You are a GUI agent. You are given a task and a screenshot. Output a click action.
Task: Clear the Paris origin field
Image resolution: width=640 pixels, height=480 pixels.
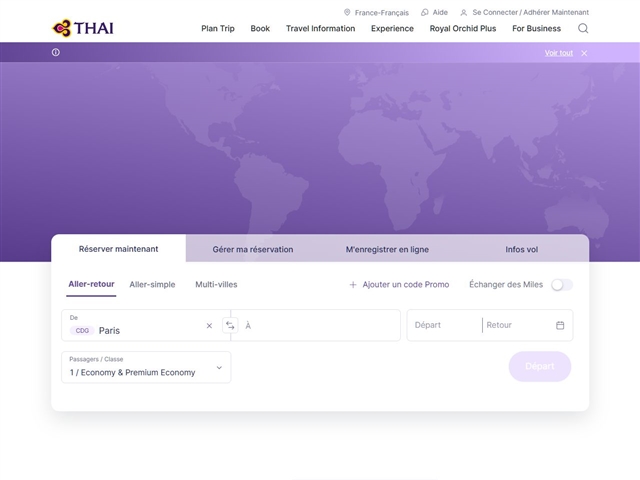click(x=209, y=326)
